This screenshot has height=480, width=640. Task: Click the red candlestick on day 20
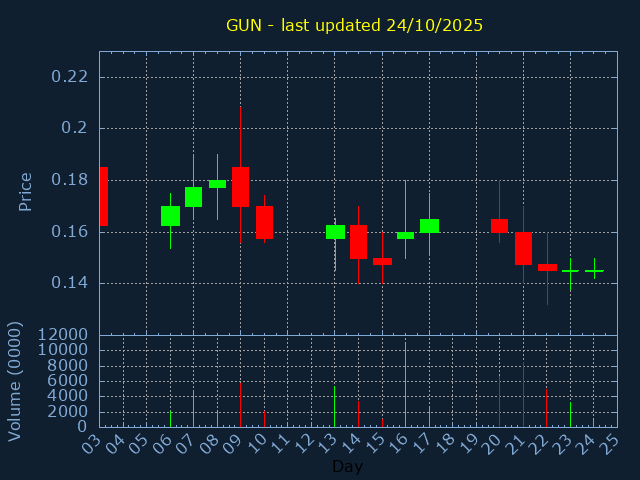click(x=499, y=226)
